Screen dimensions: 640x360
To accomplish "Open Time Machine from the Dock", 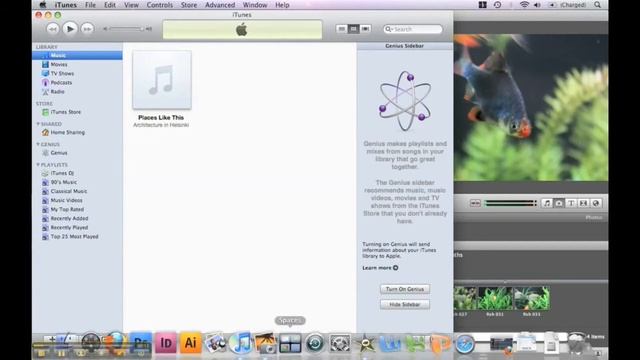I will (315, 343).
